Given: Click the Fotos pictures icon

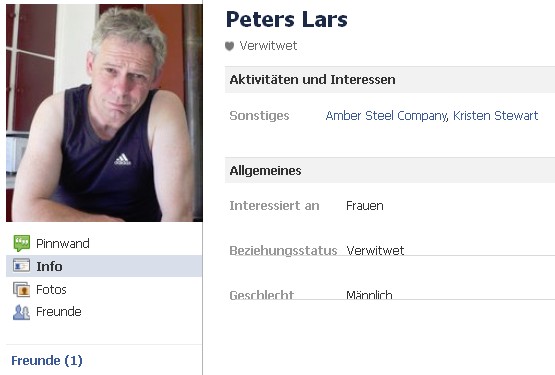Looking at the screenshot, I should pyautogui.click(x=21, y=289).
